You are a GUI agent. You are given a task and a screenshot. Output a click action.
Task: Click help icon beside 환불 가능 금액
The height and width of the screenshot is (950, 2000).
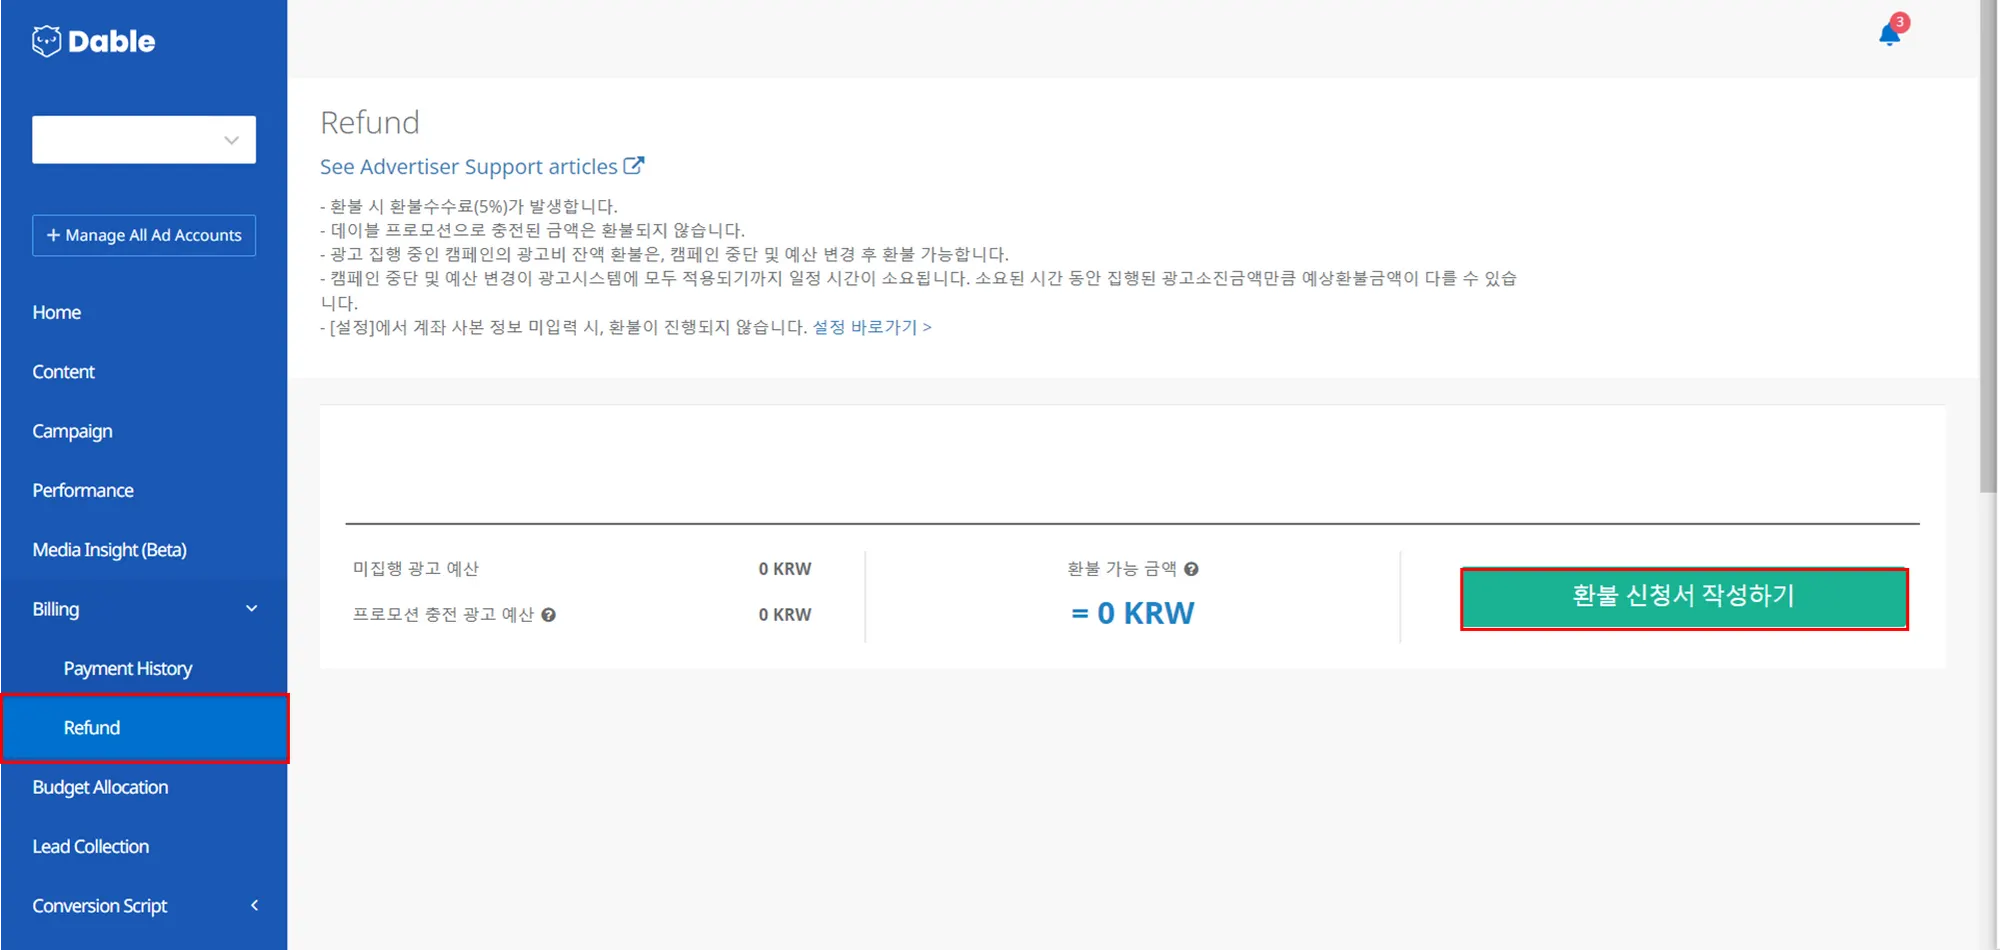[1191, 569]
